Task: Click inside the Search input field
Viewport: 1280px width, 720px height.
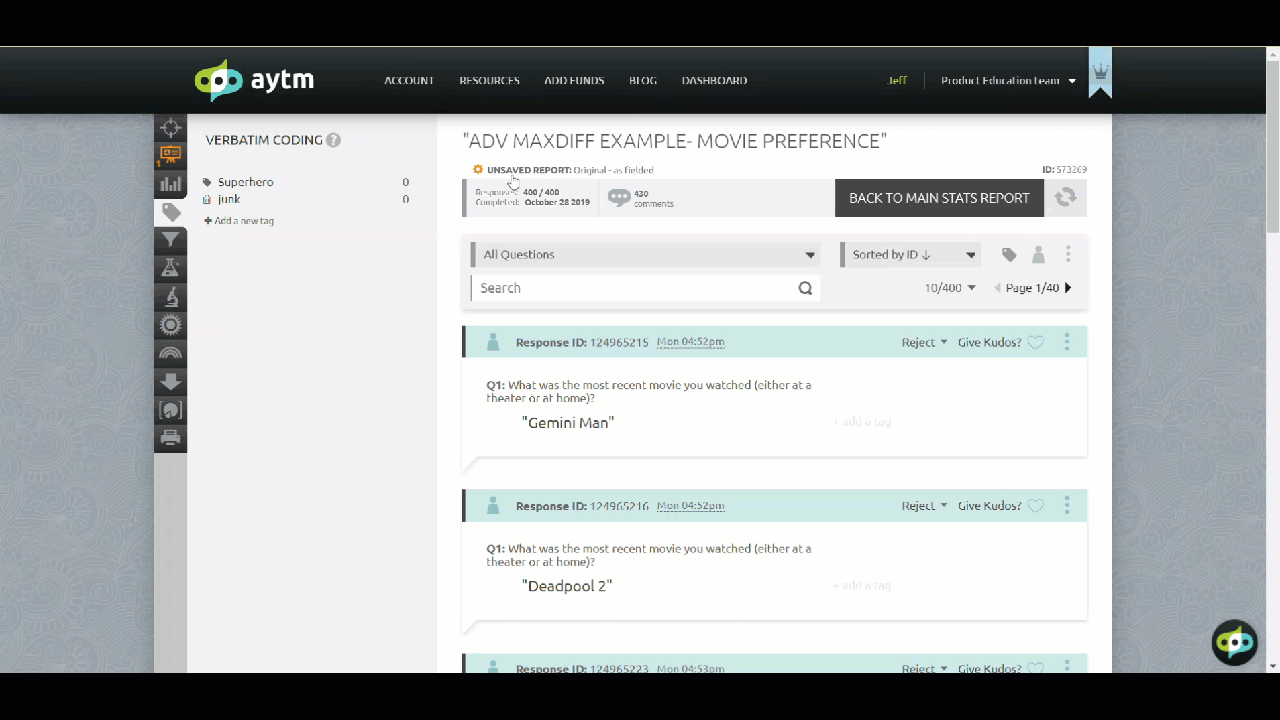Action: click(x=632, y=288)
